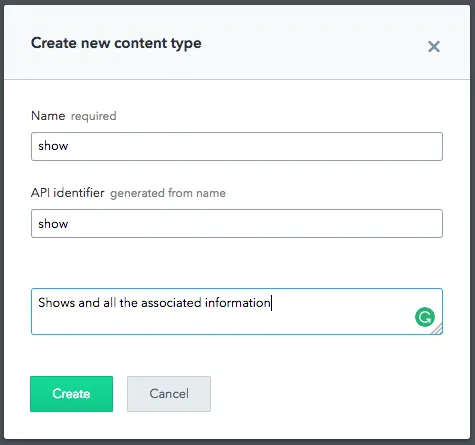
Task: Focus the Name input field
Action: [x=237, y=146]
